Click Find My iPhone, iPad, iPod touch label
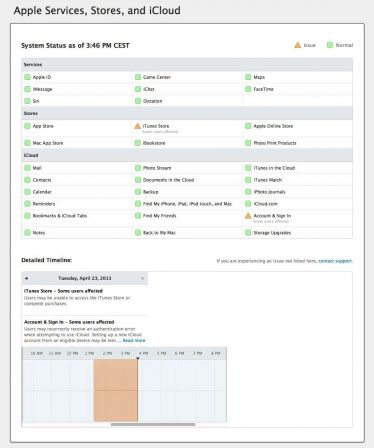374x448 pixels. click(x=187, y=204)
